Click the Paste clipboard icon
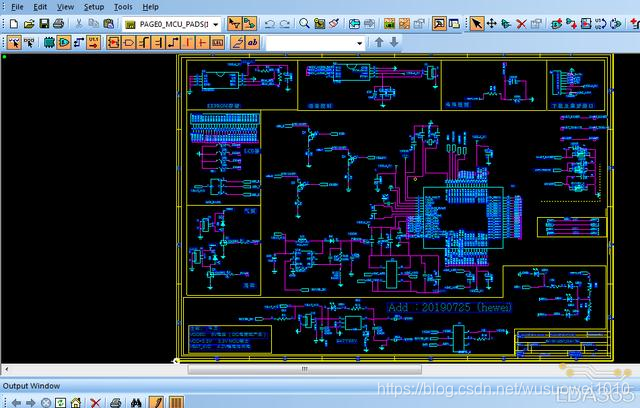The width and height of the screenshot is (640, 408). [x=108, y=24]
